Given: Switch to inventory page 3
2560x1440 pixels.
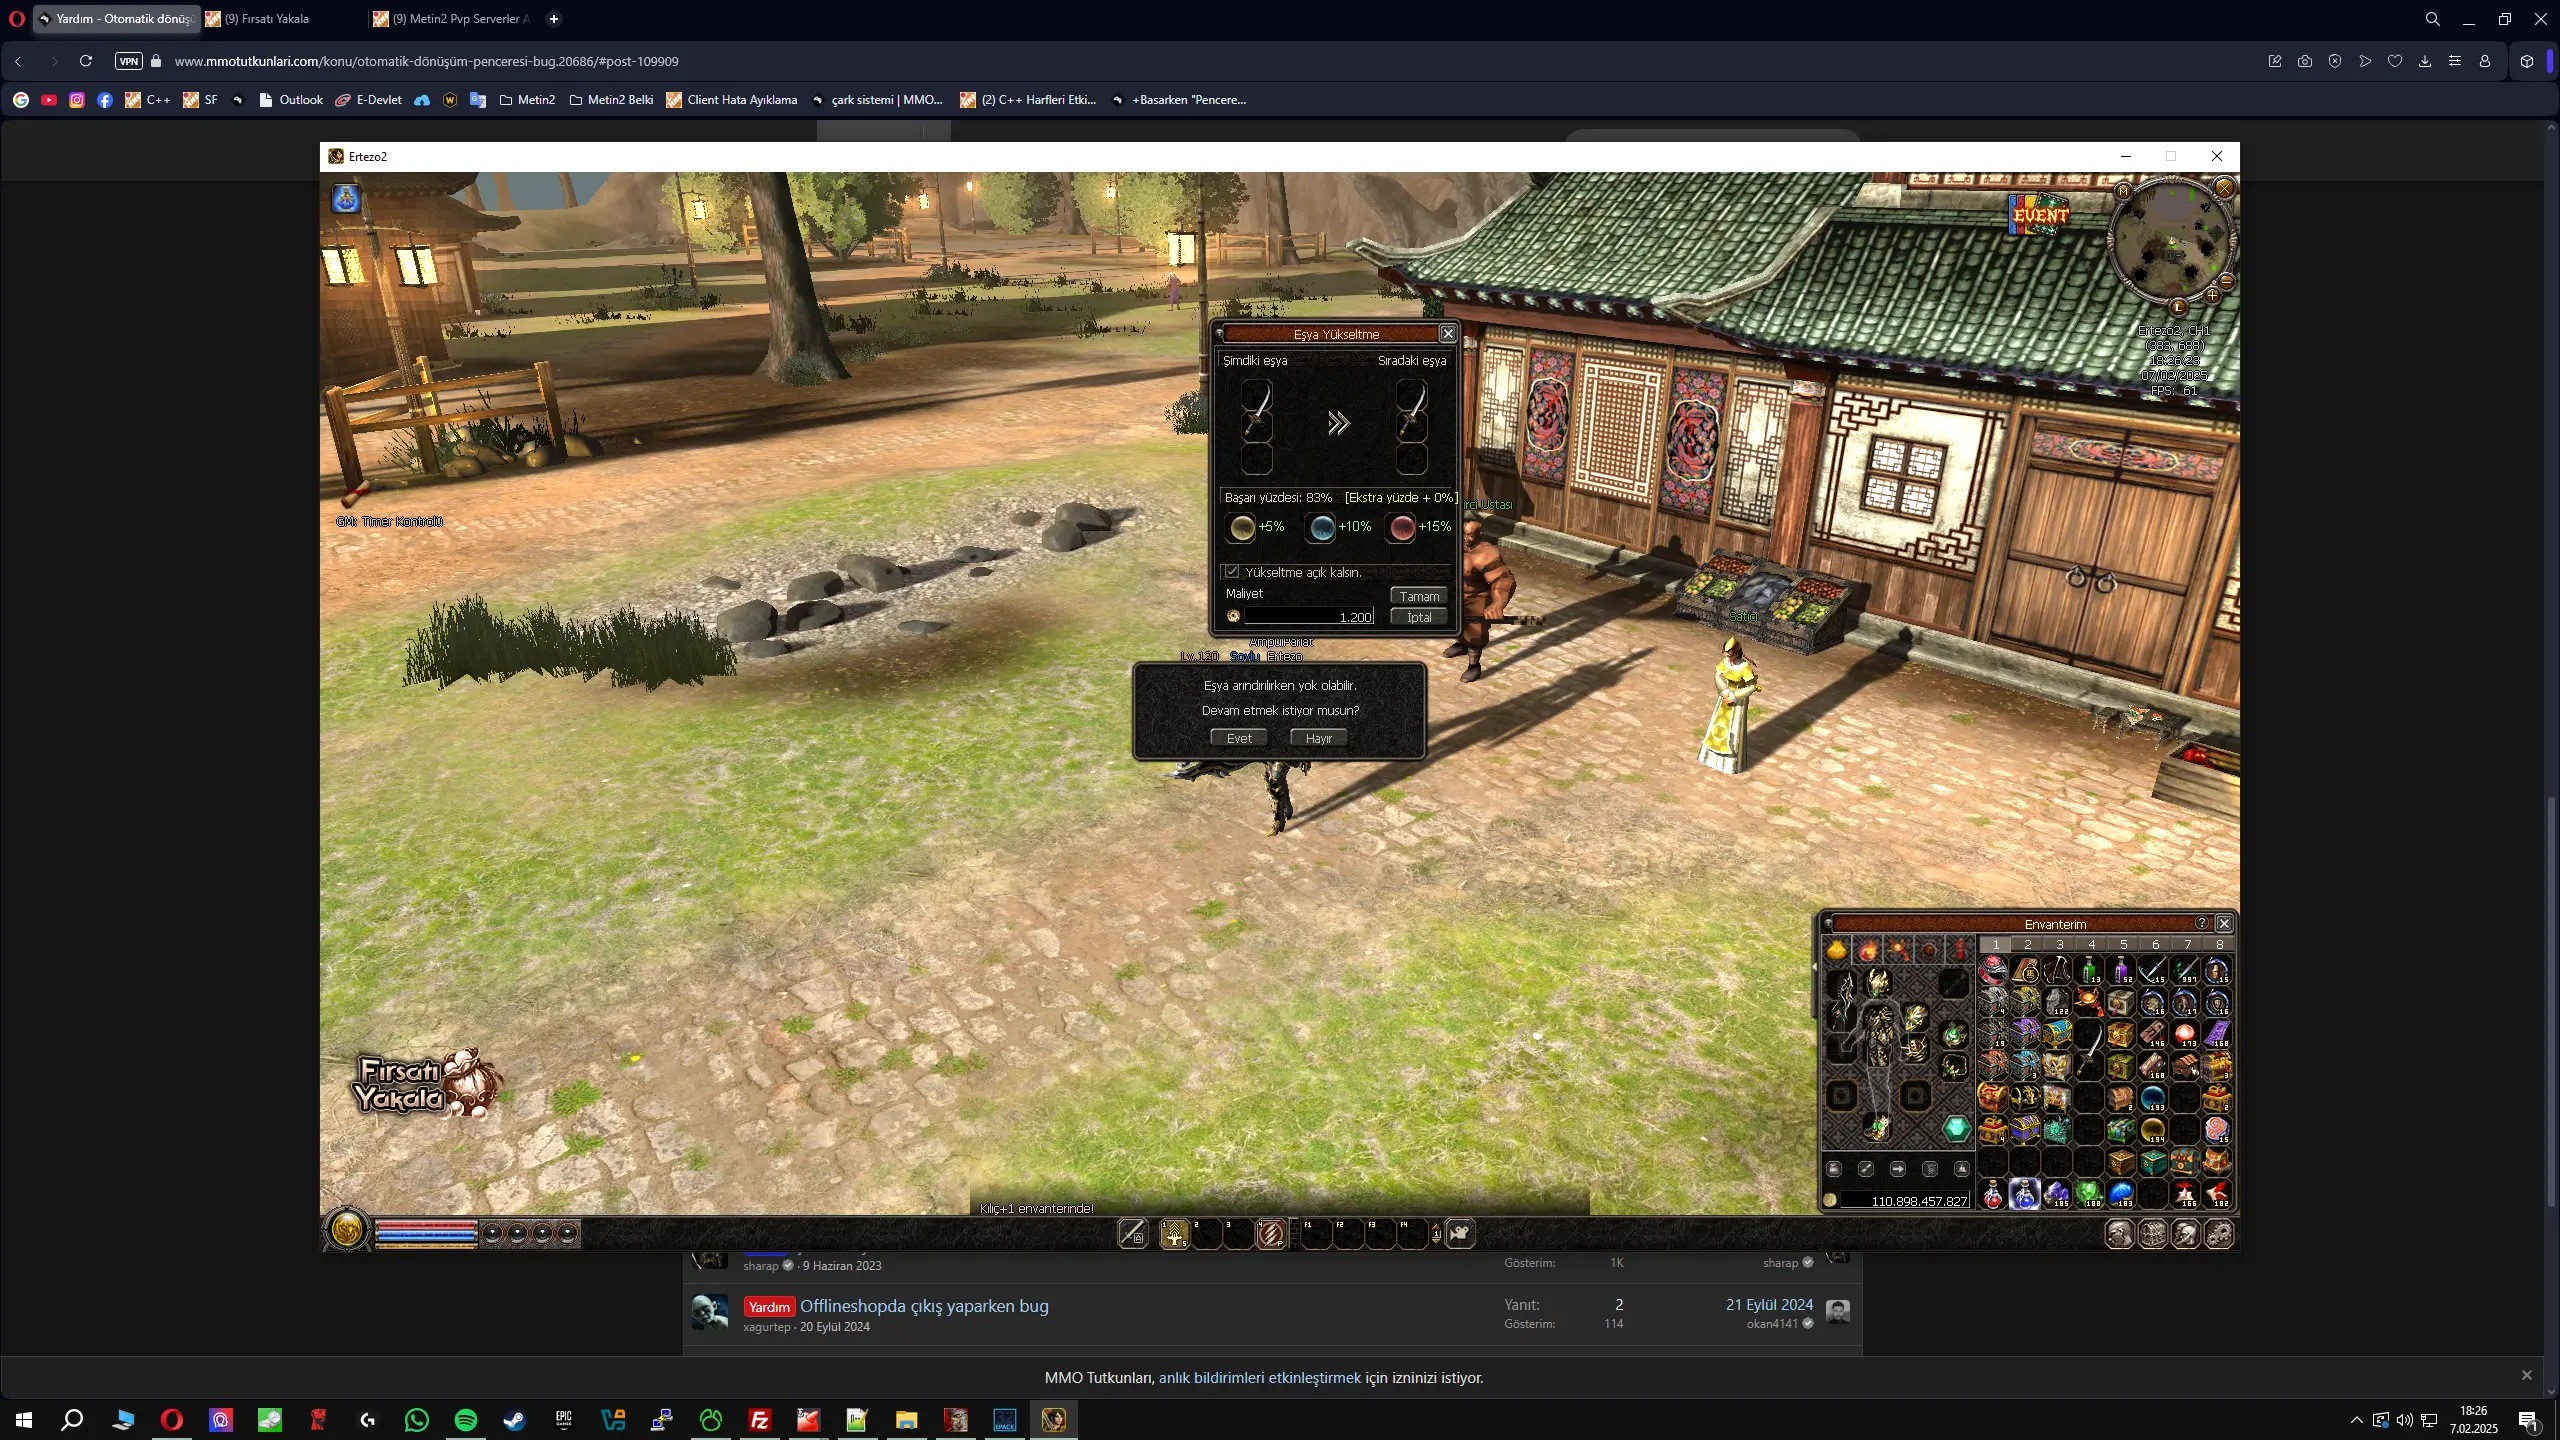Looking at the screenshot, I should pyautogui.click(x=2060, y=944).
